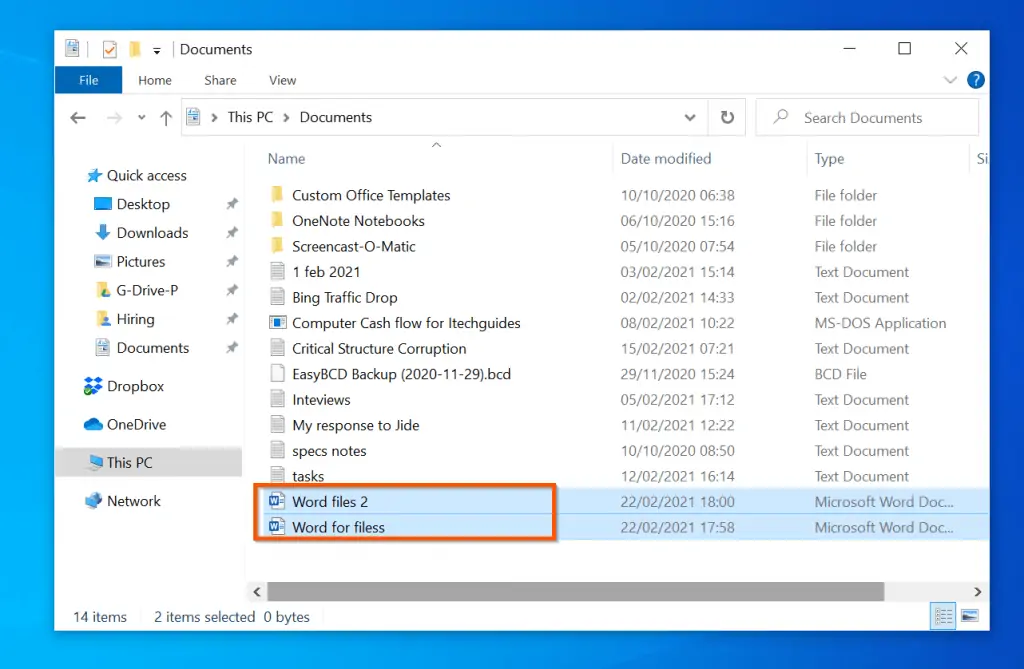
Task: Select the 'My response to Jide' file
Action: point(355,425)
